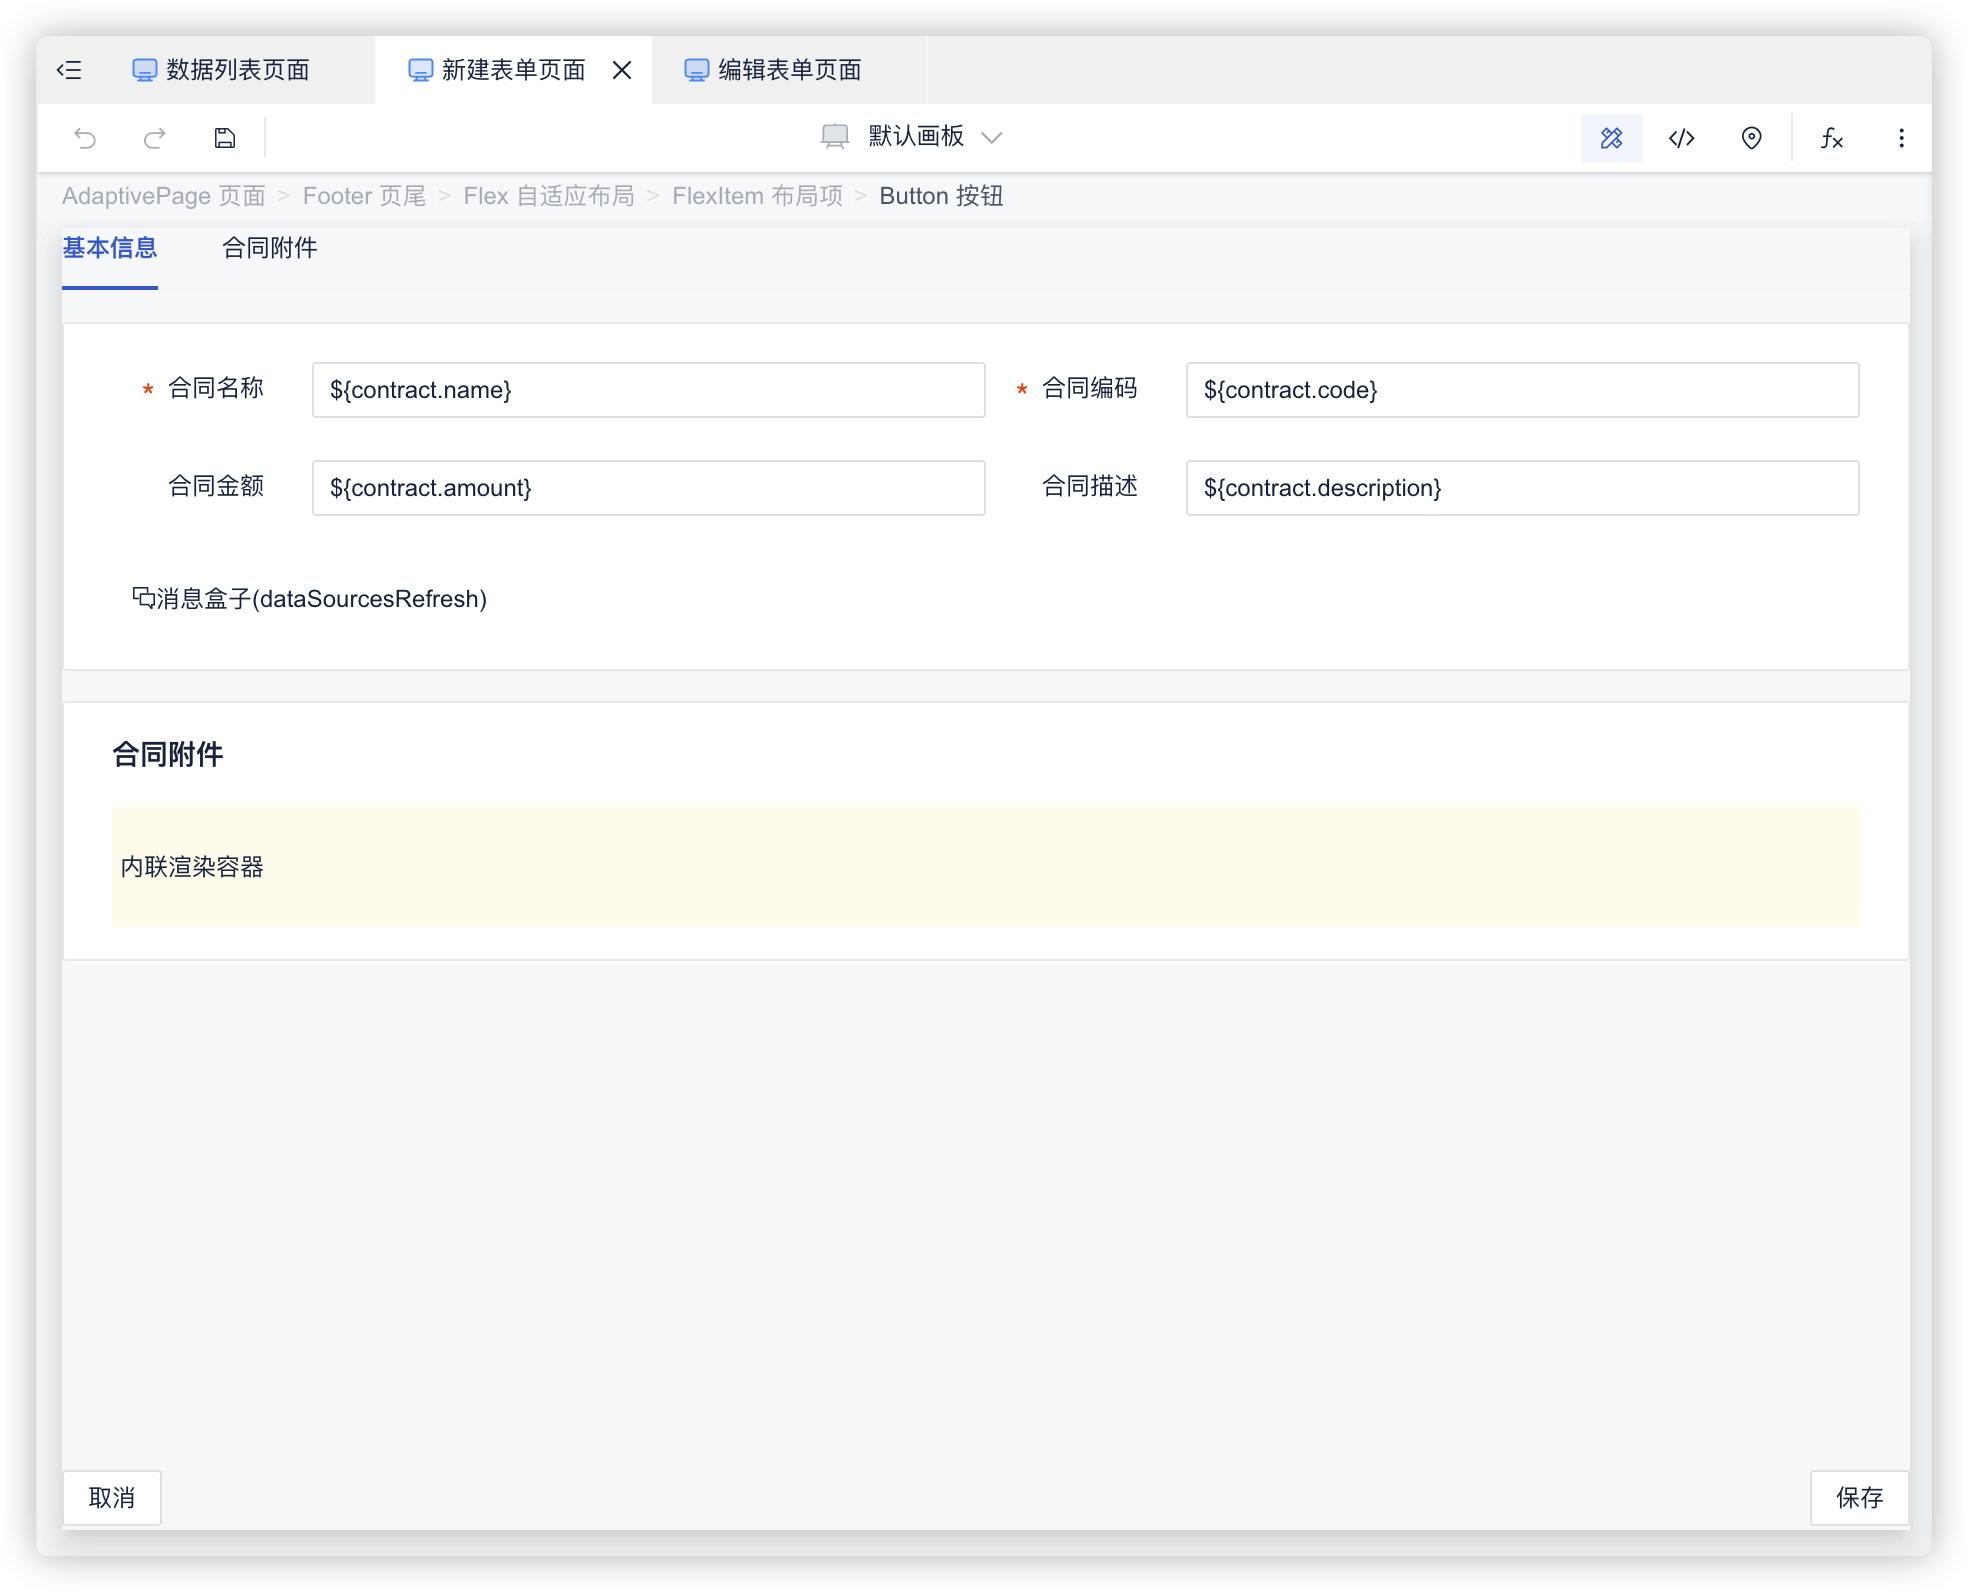Click the save disk icon
The image size is (1968, 1592).
coord(225,138)
